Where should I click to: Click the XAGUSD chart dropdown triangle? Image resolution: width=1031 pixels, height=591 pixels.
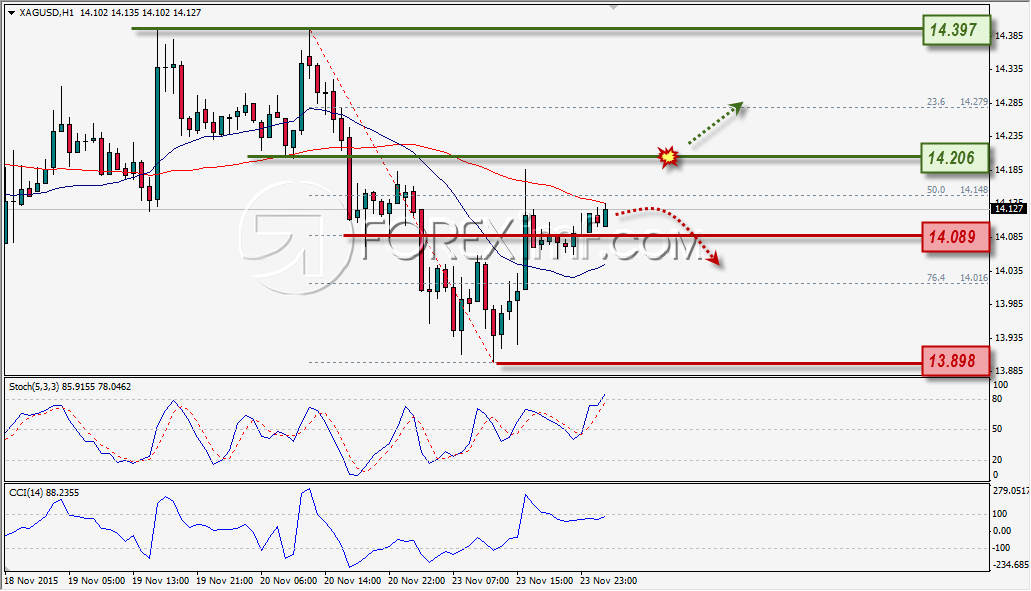point(11,12)
